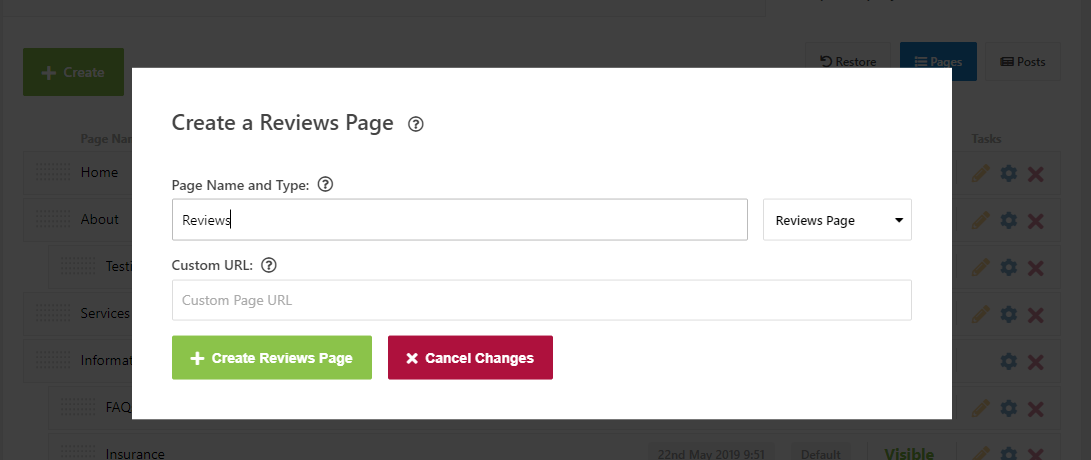1091x460 pixels.
Task: Click the Cancel Changes button
Action: point(470,358)
